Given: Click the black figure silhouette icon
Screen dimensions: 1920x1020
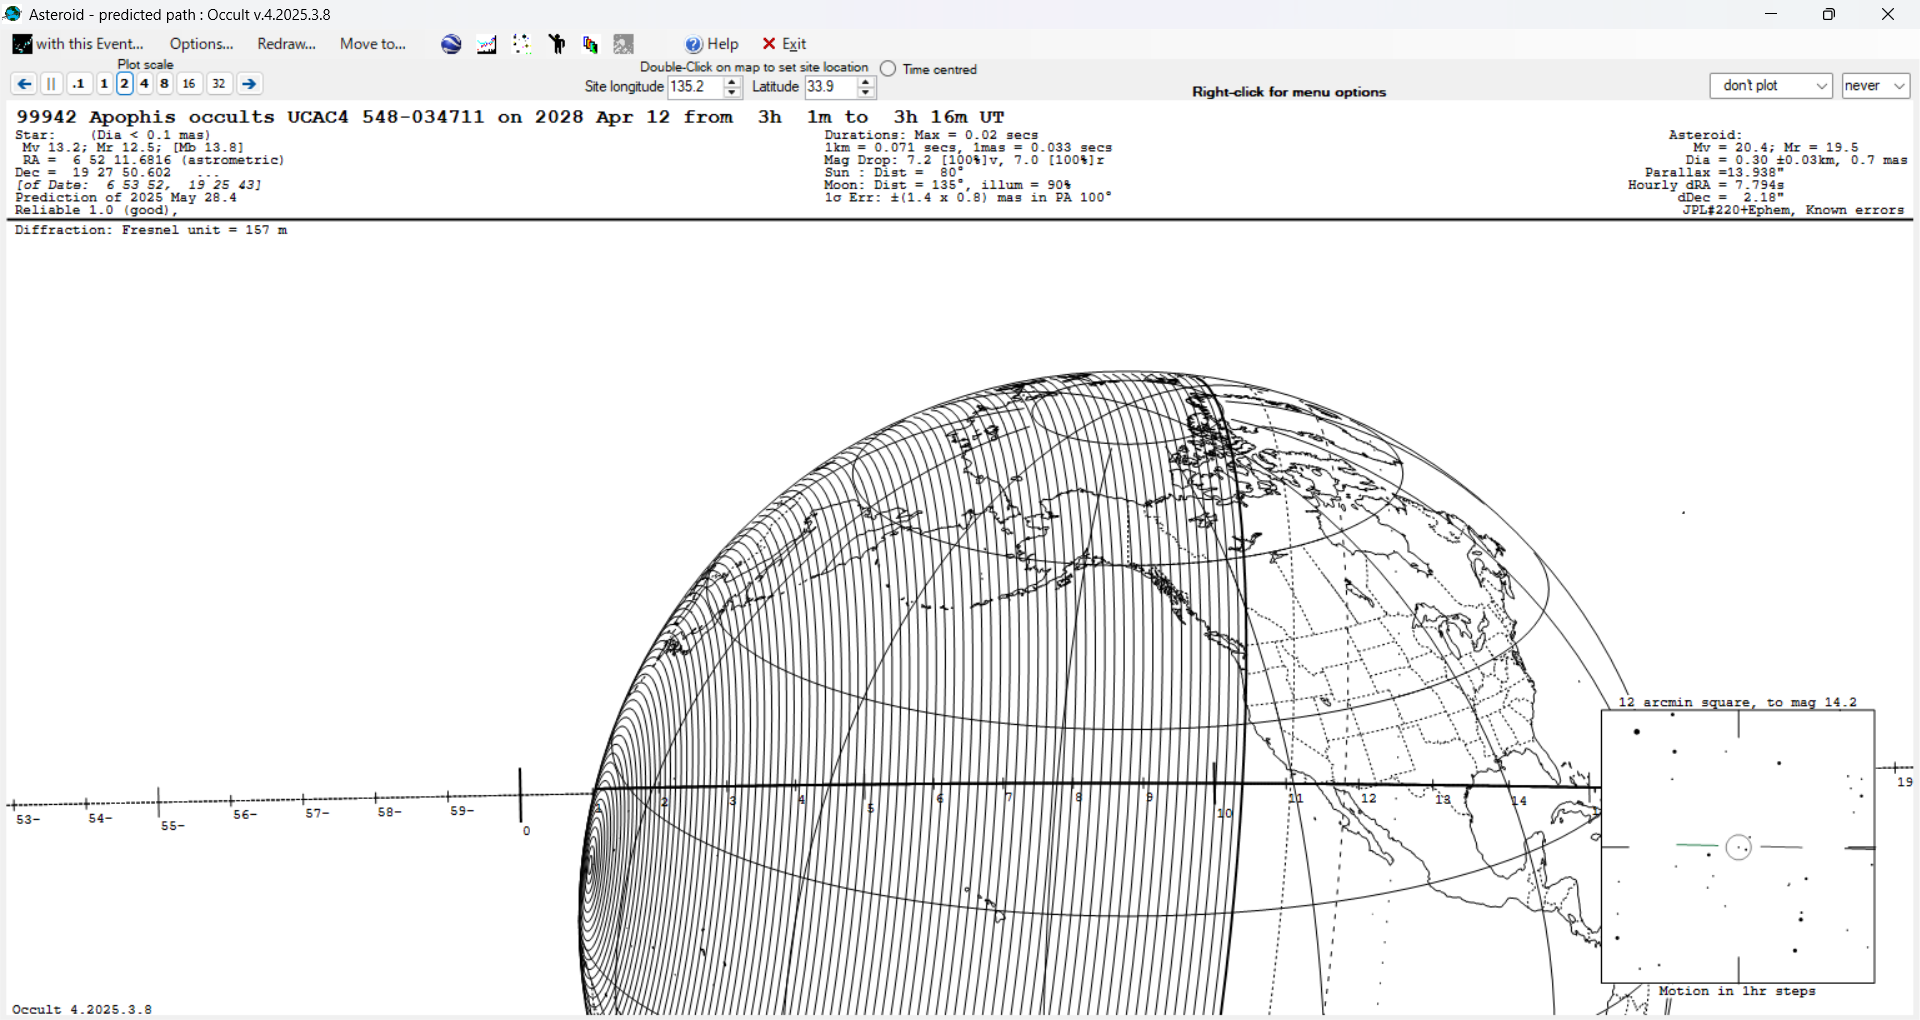Looking at the screenshot, I should click(557, 44).
